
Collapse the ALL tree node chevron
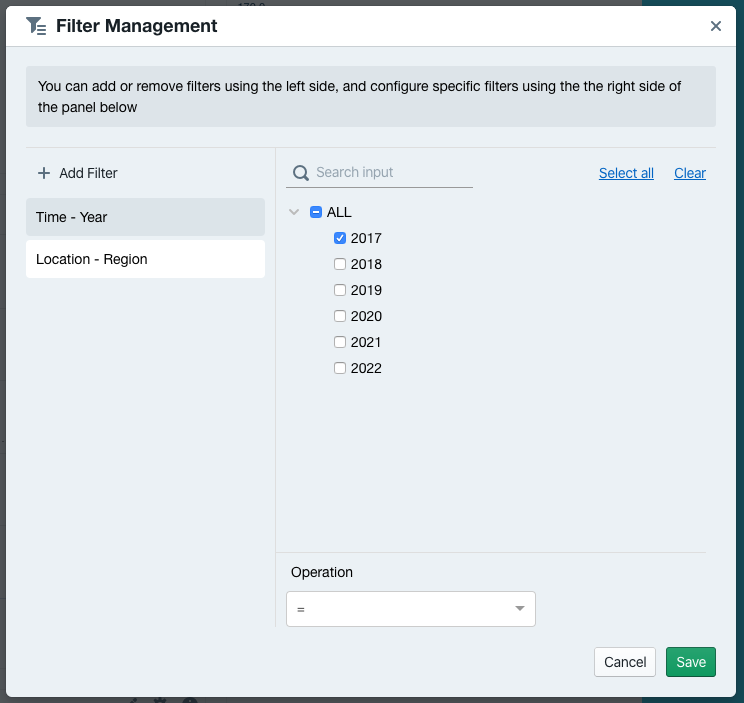click(x=294, y=212)
